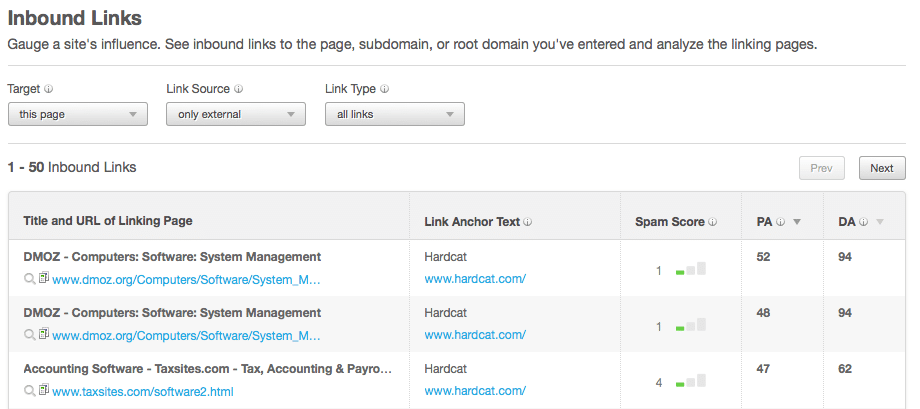Click info icon next to Target label
The image size is (920, 409).
tap(49, 90)
